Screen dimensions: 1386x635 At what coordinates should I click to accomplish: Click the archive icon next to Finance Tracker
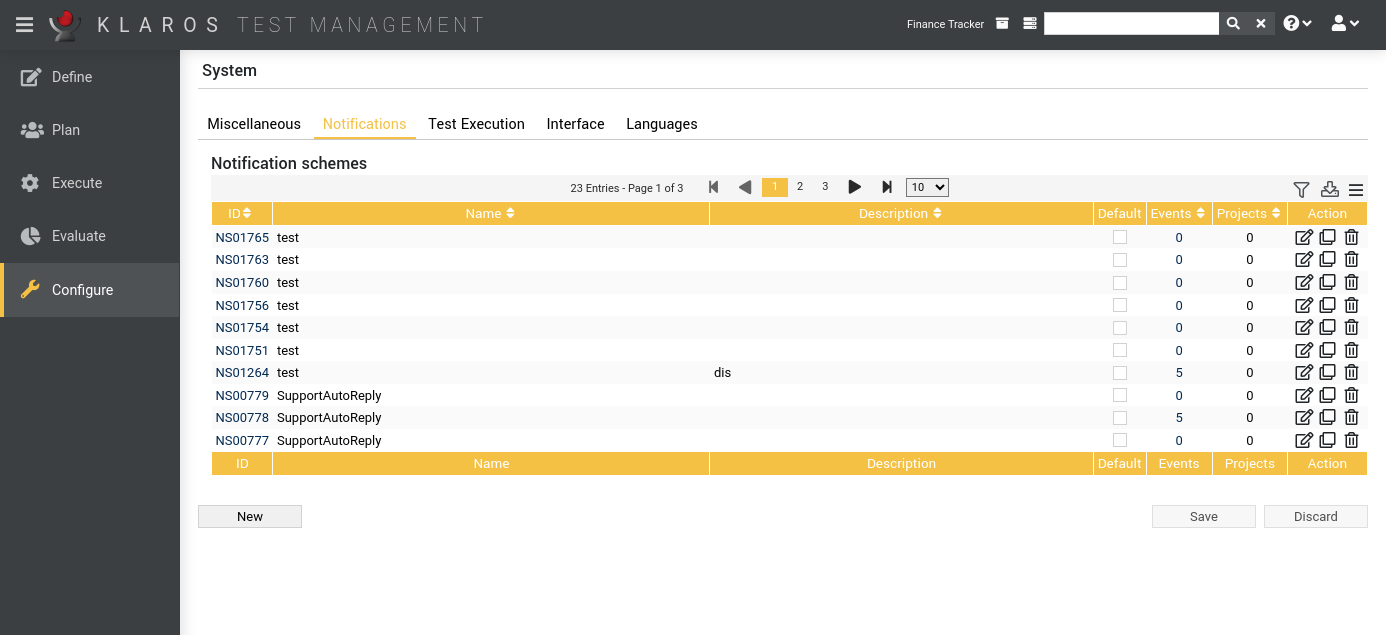(x=1002, y=23)
